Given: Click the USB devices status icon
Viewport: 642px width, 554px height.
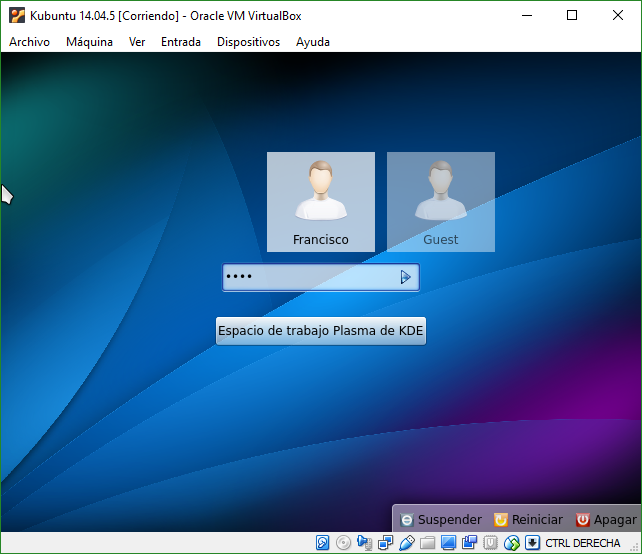Looking at the screenshot, I should (x=407, y=543).
